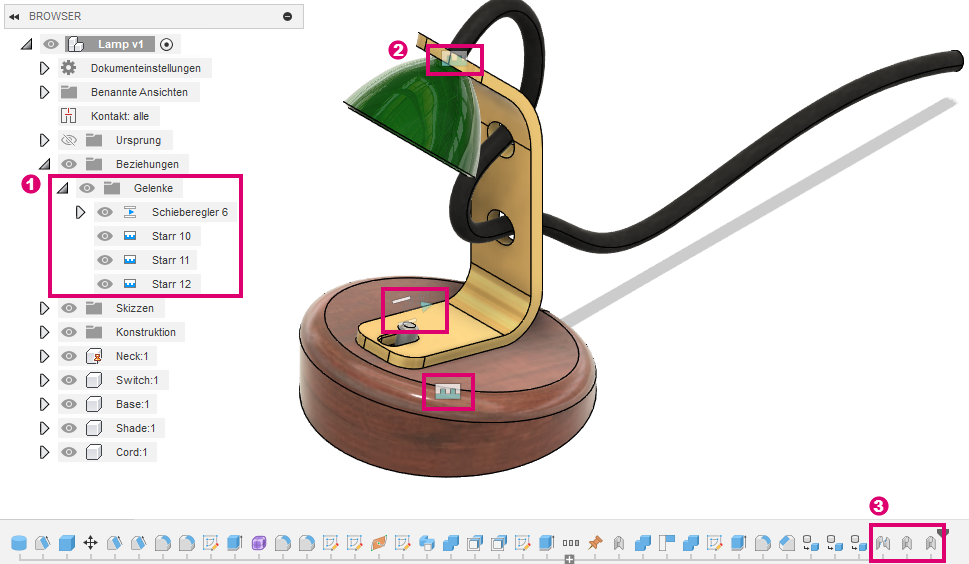Image resolution: width=969 pixels, height=564 pixels.
Task: Expand Schieberegler 6
Action: click(x=80, y=212)
